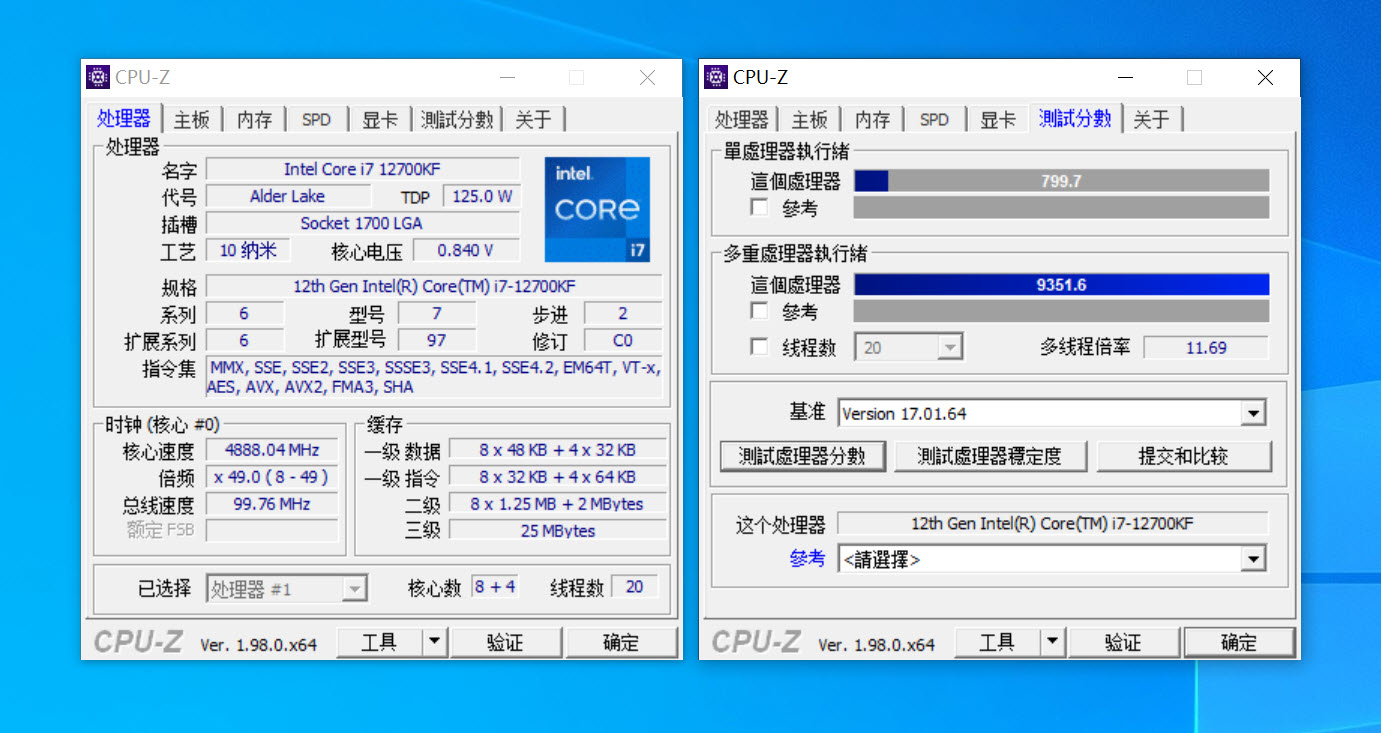Open the benchmark Version 17.01.64 dropdown
The height and width of the screenshot is (733, 1381).
[x=1253, y=412]
